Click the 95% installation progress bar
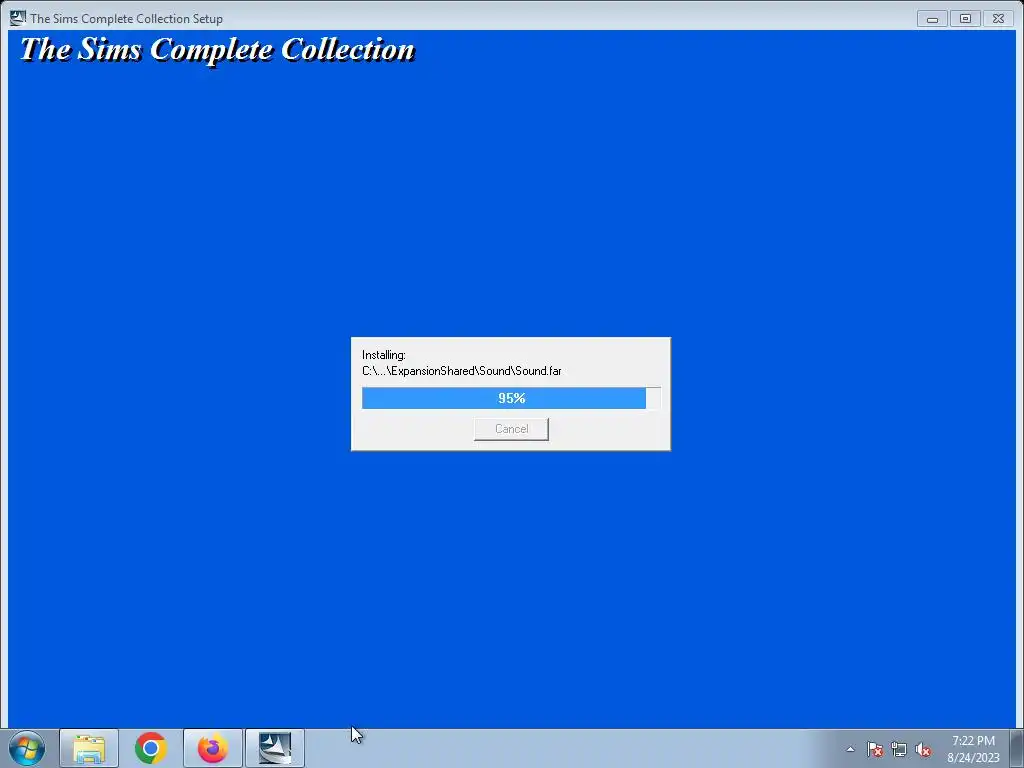Viewport: 1024px width, 768px height. (x=511, y=398)
